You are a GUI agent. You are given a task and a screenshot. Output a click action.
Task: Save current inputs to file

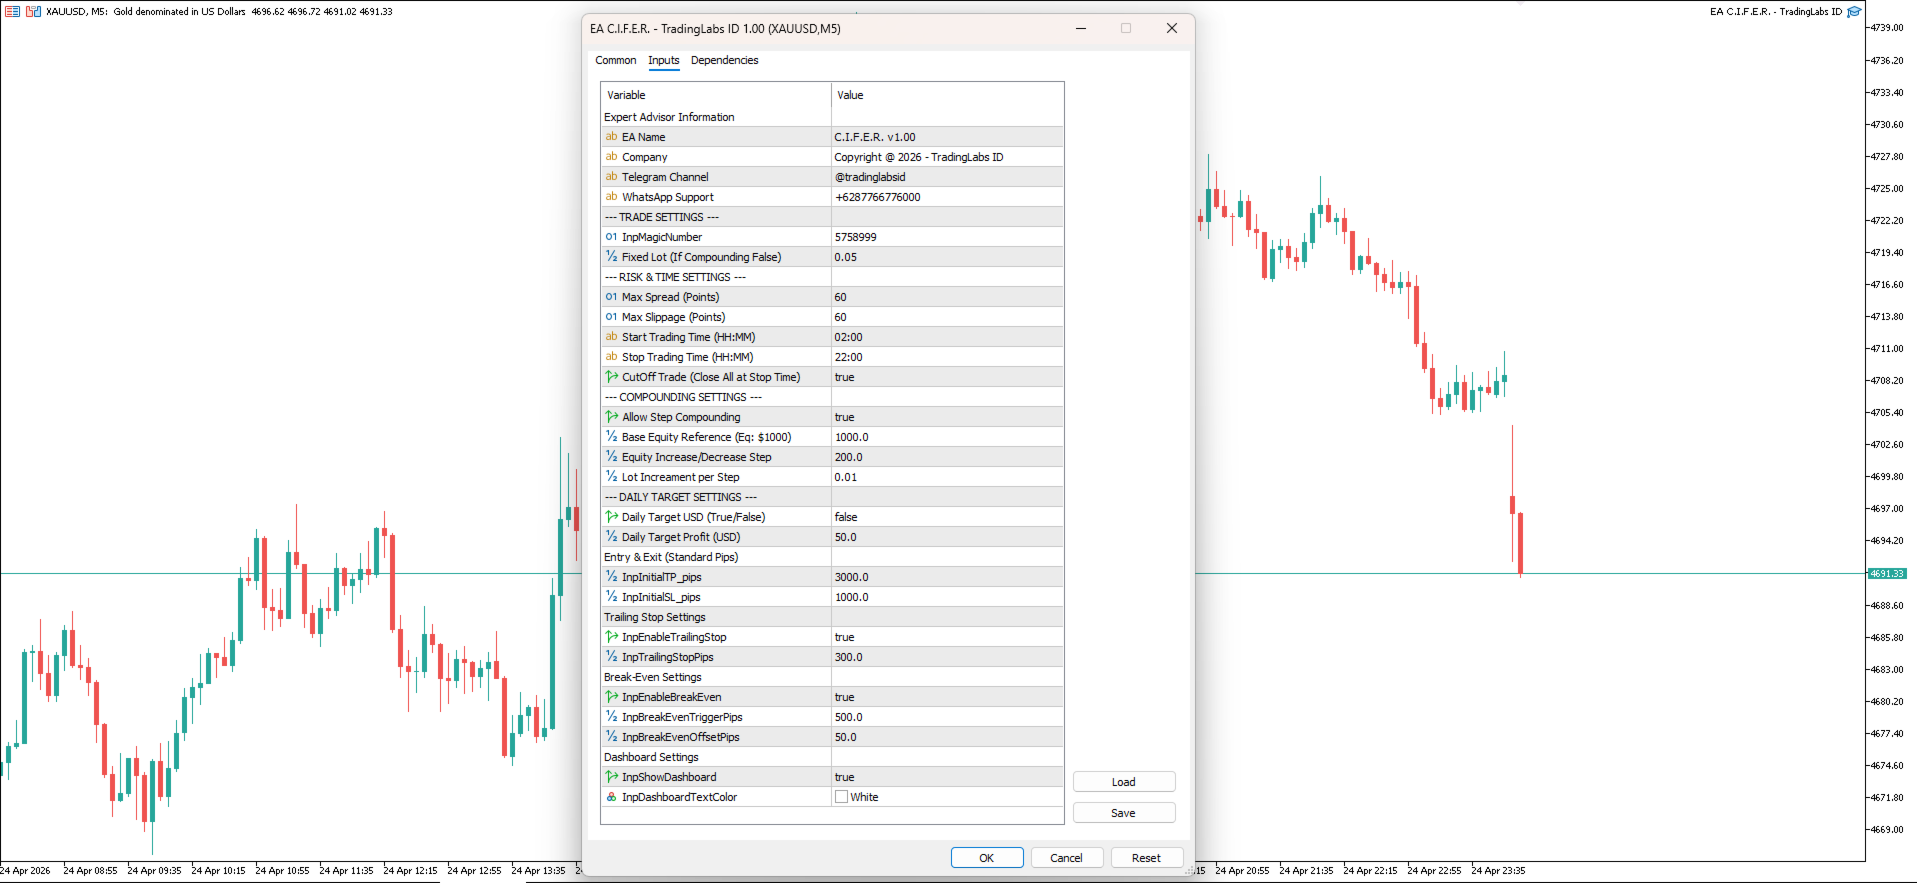(x=1124, y=813)
